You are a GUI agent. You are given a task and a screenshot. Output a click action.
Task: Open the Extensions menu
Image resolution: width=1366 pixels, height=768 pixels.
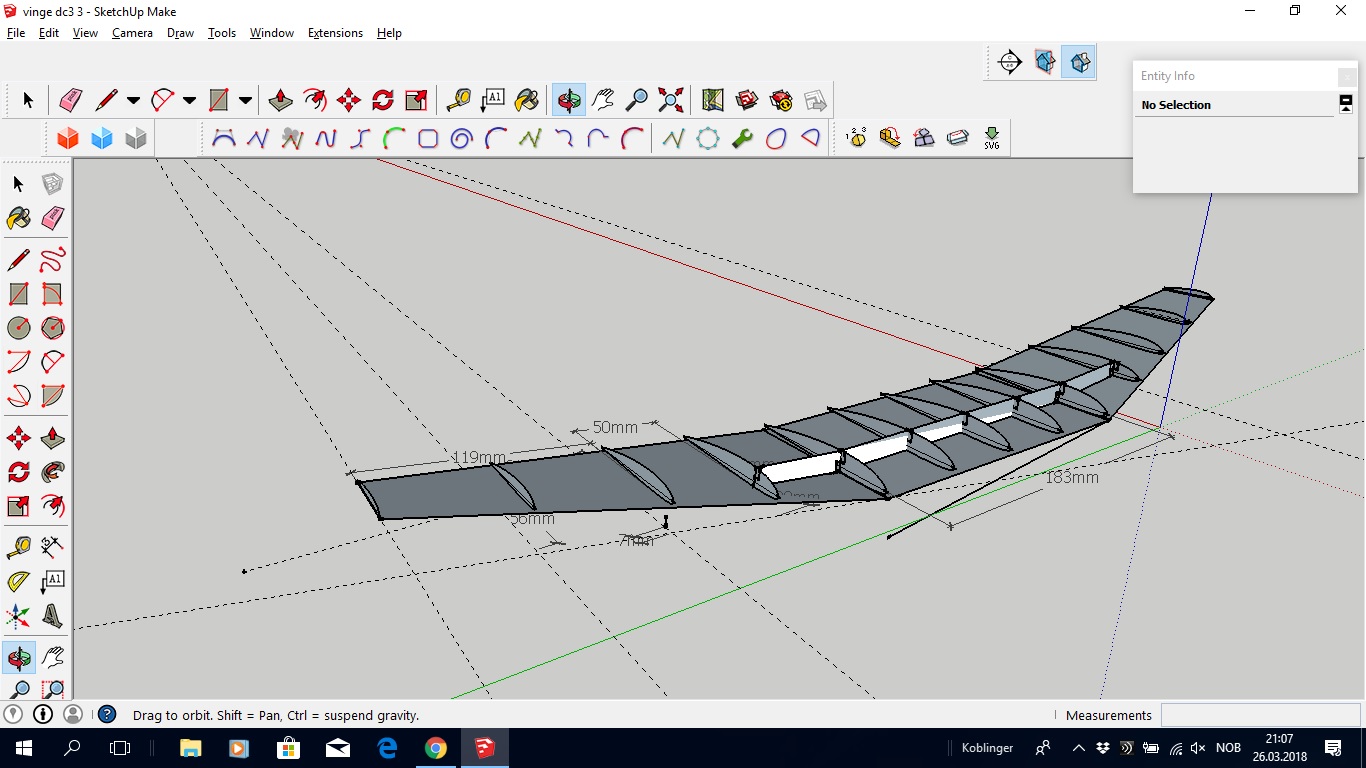click(x=335, y=33)
